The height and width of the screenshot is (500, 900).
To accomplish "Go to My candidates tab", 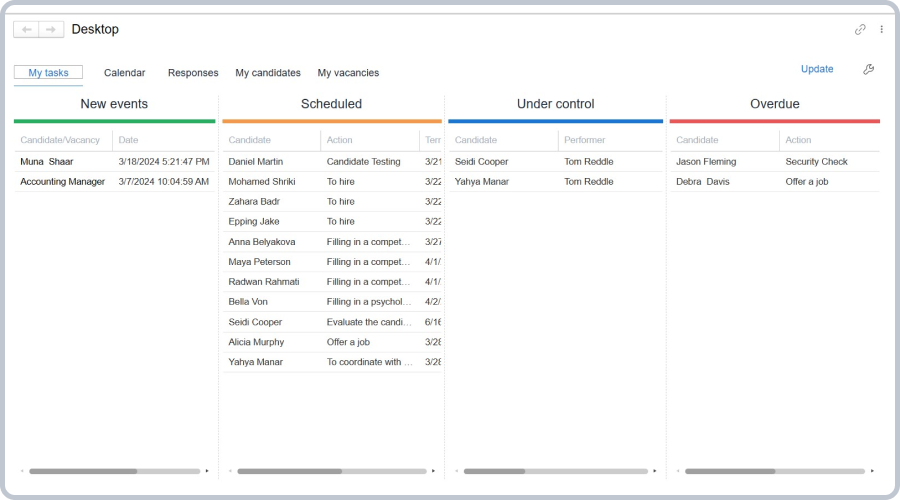I will coord(268,73).
